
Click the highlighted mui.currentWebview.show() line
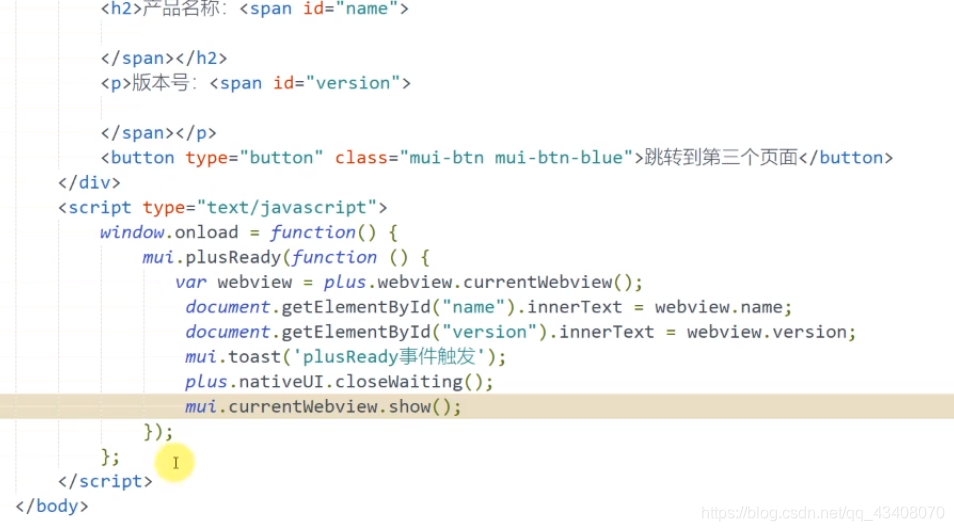click(x=477, y=406)
